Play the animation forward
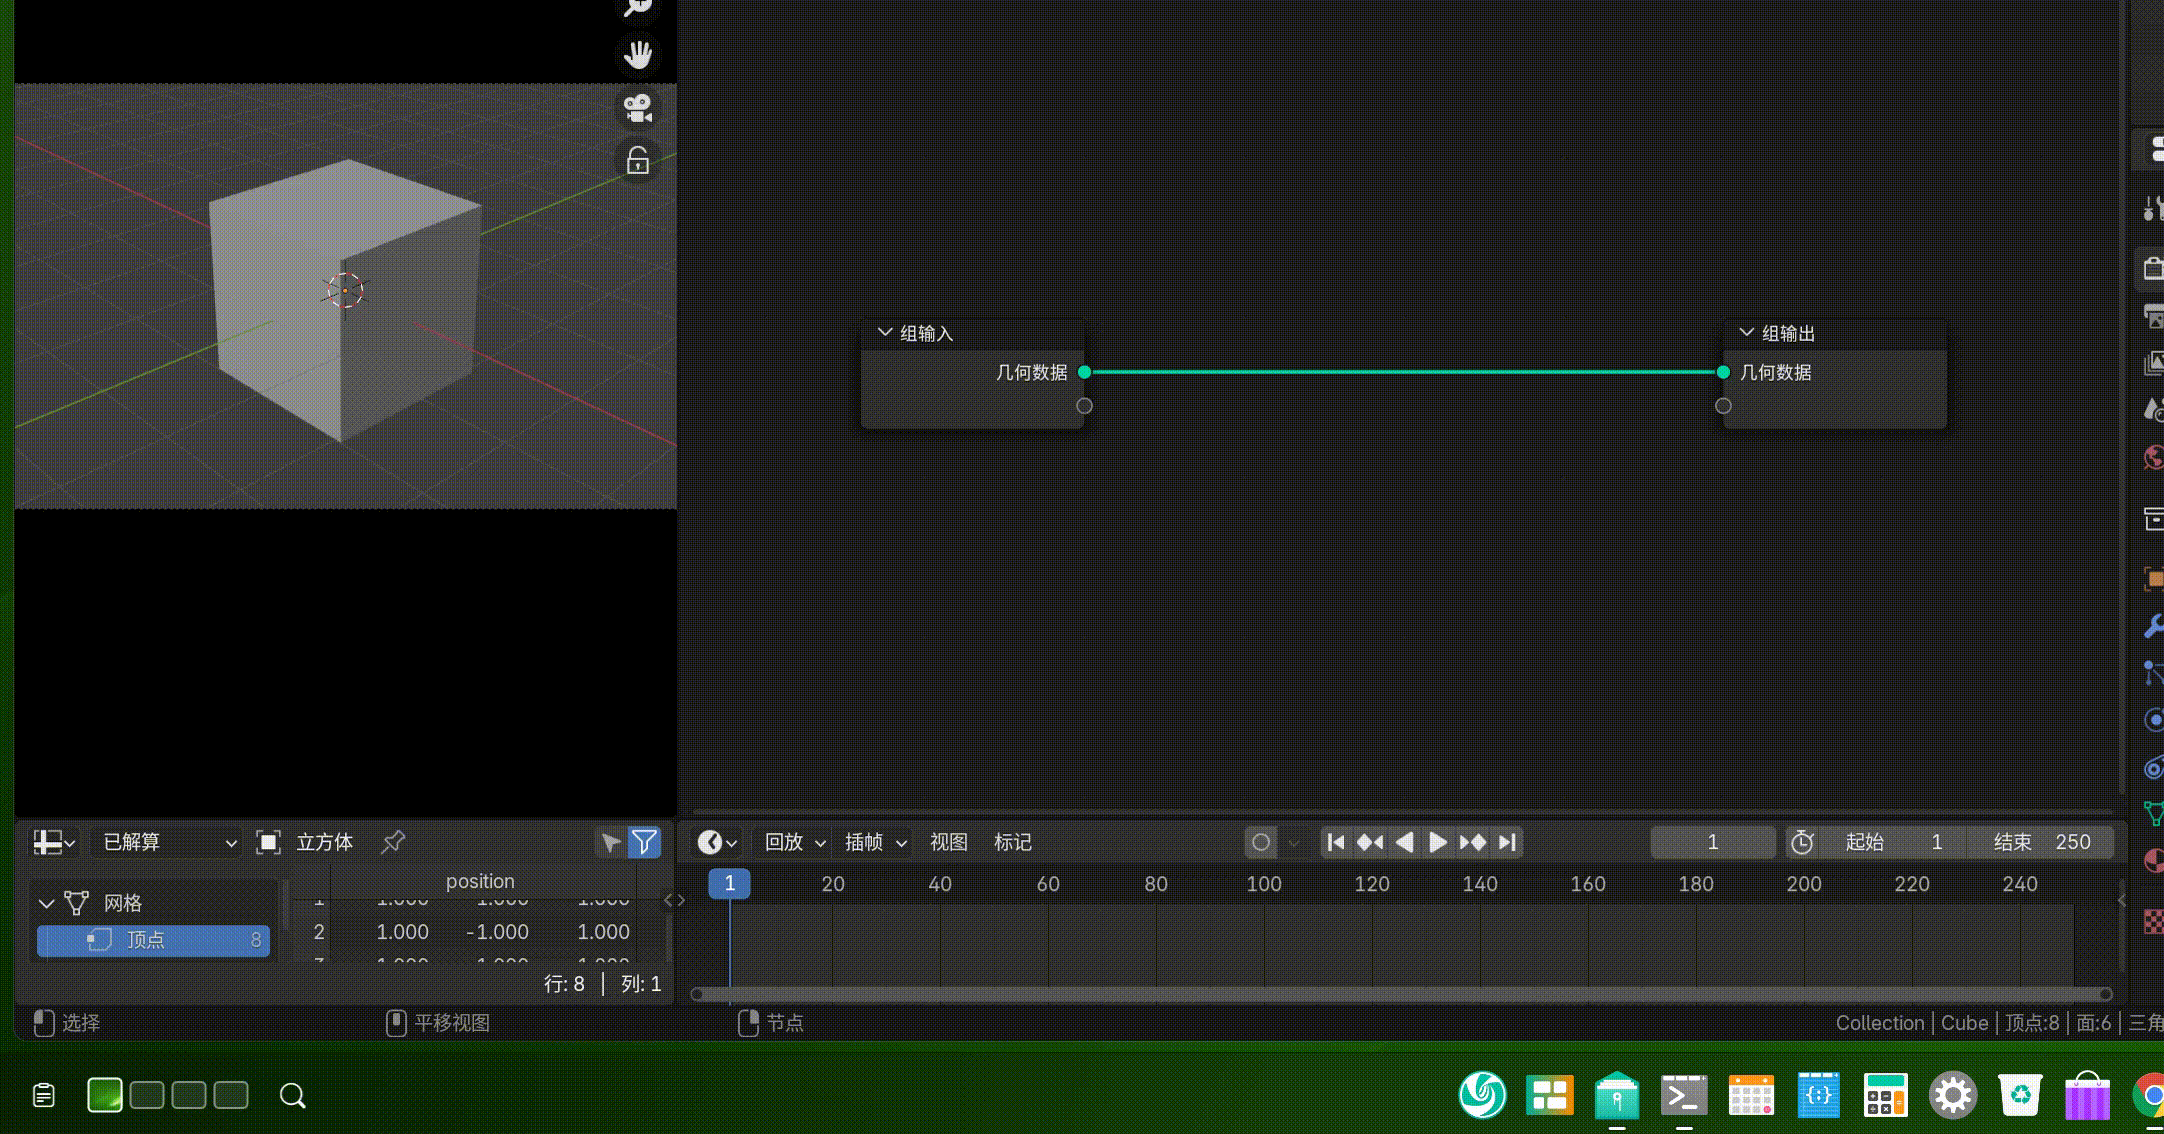 click(x=1438, y=843)
